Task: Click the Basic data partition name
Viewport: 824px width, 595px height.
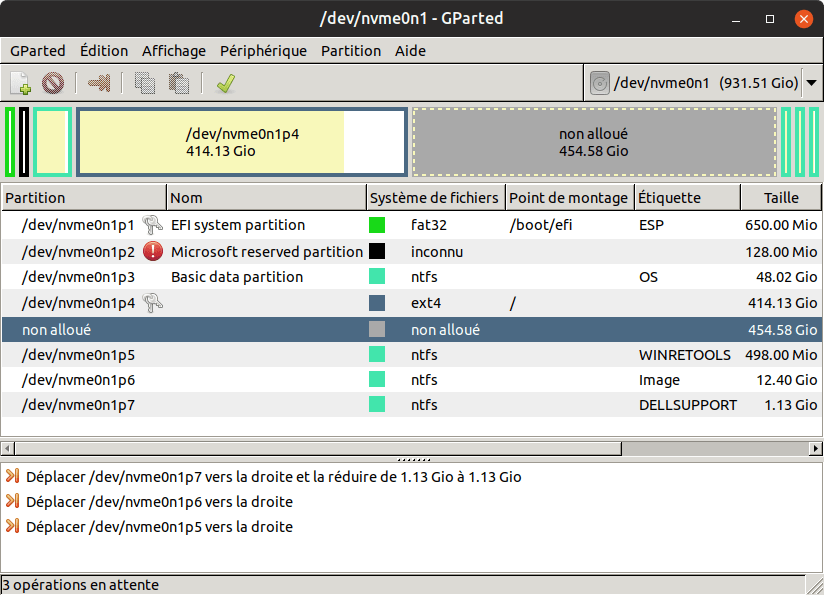Action: [x=237, y=277]
